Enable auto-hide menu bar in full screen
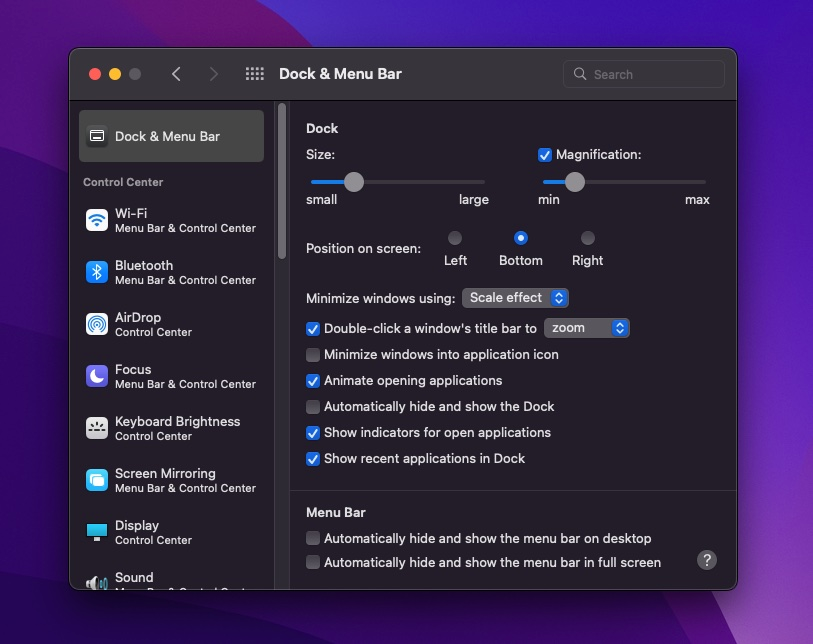Viewport: 813px width, 644px height. tap(313, 562)
